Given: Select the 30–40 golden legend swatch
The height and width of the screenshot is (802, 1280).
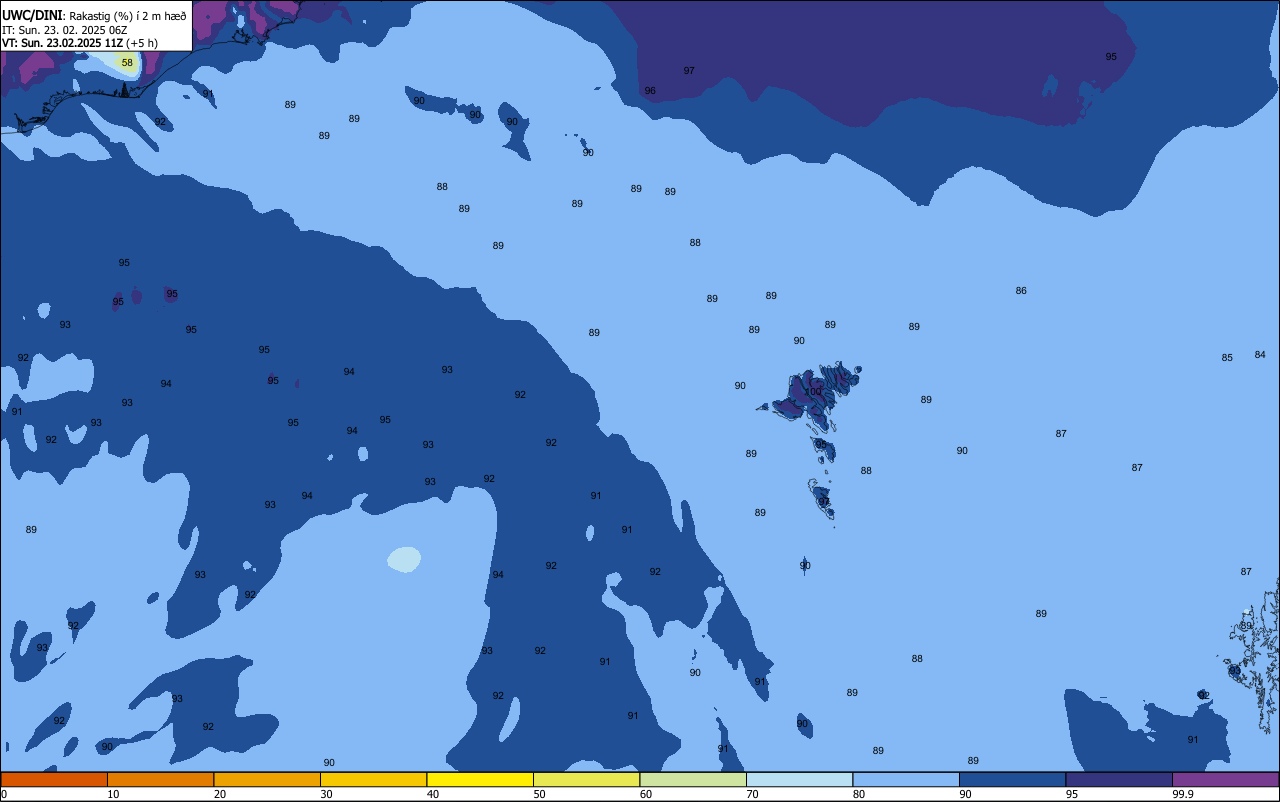Looking at the screenshot, I should 373,779.
